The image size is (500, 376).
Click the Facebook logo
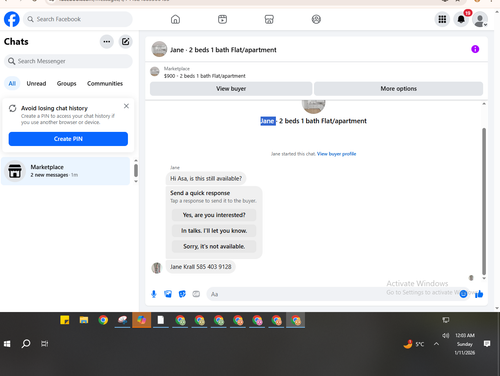coord(12,19)
